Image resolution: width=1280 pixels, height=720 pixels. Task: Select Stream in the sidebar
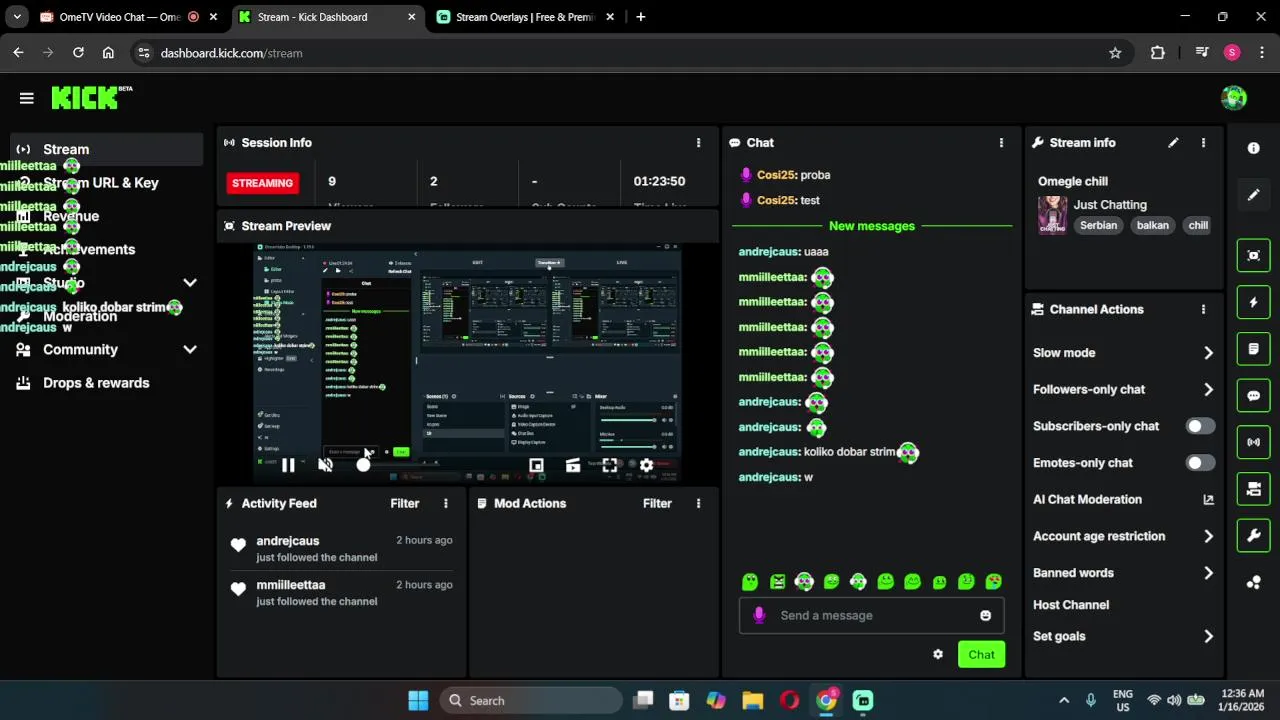coord(107,150)
